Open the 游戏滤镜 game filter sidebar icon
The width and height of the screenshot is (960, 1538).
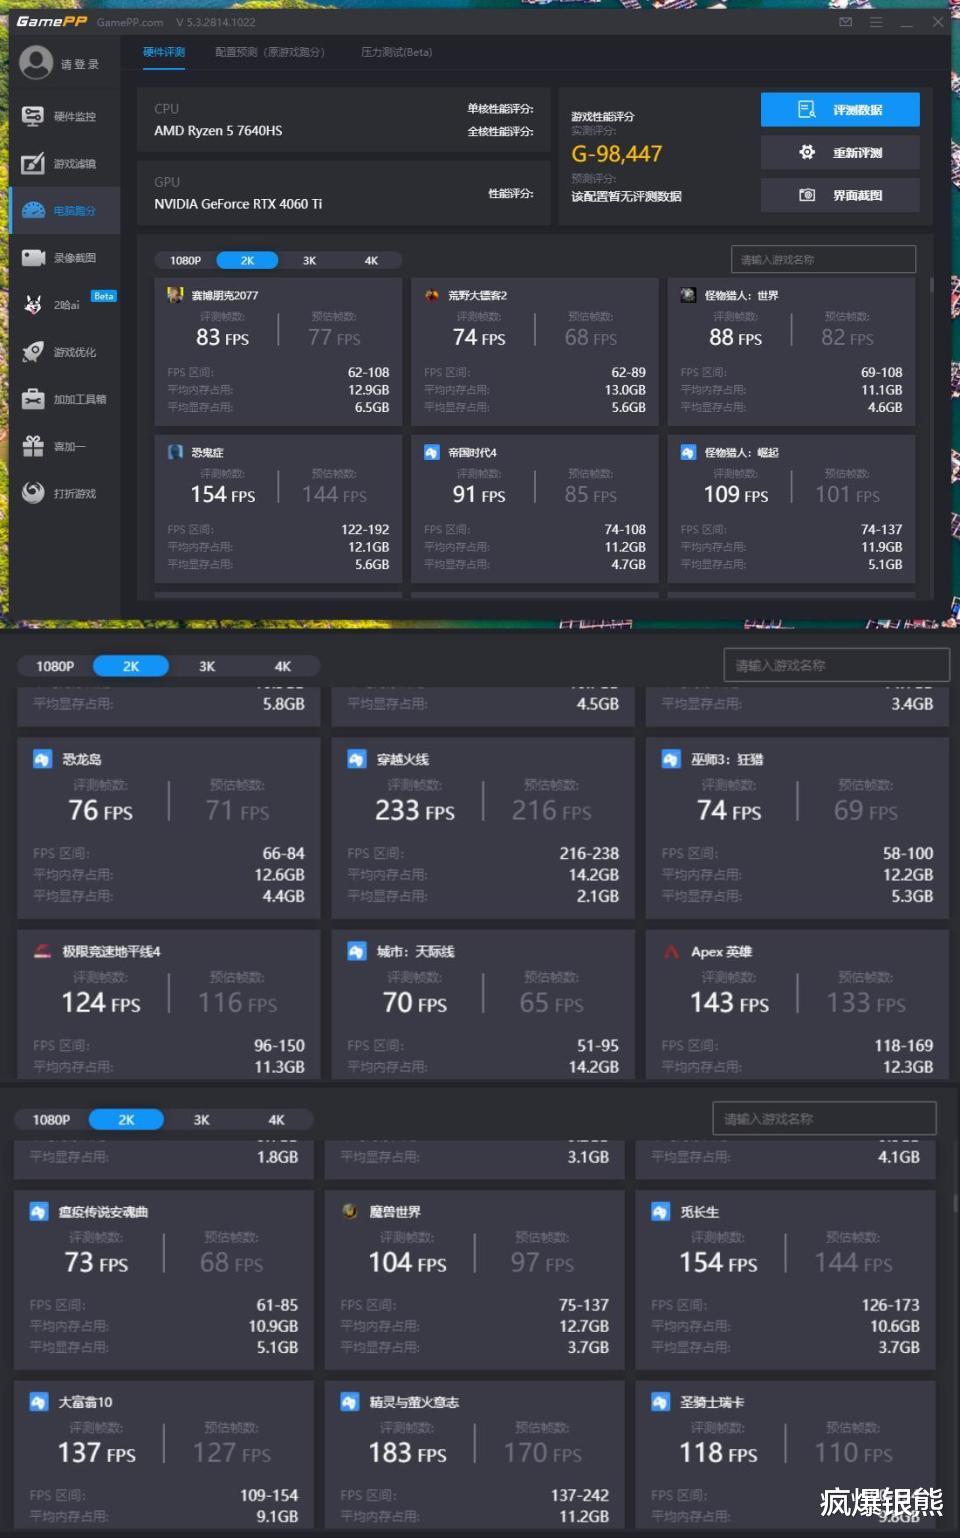point(33,163)
